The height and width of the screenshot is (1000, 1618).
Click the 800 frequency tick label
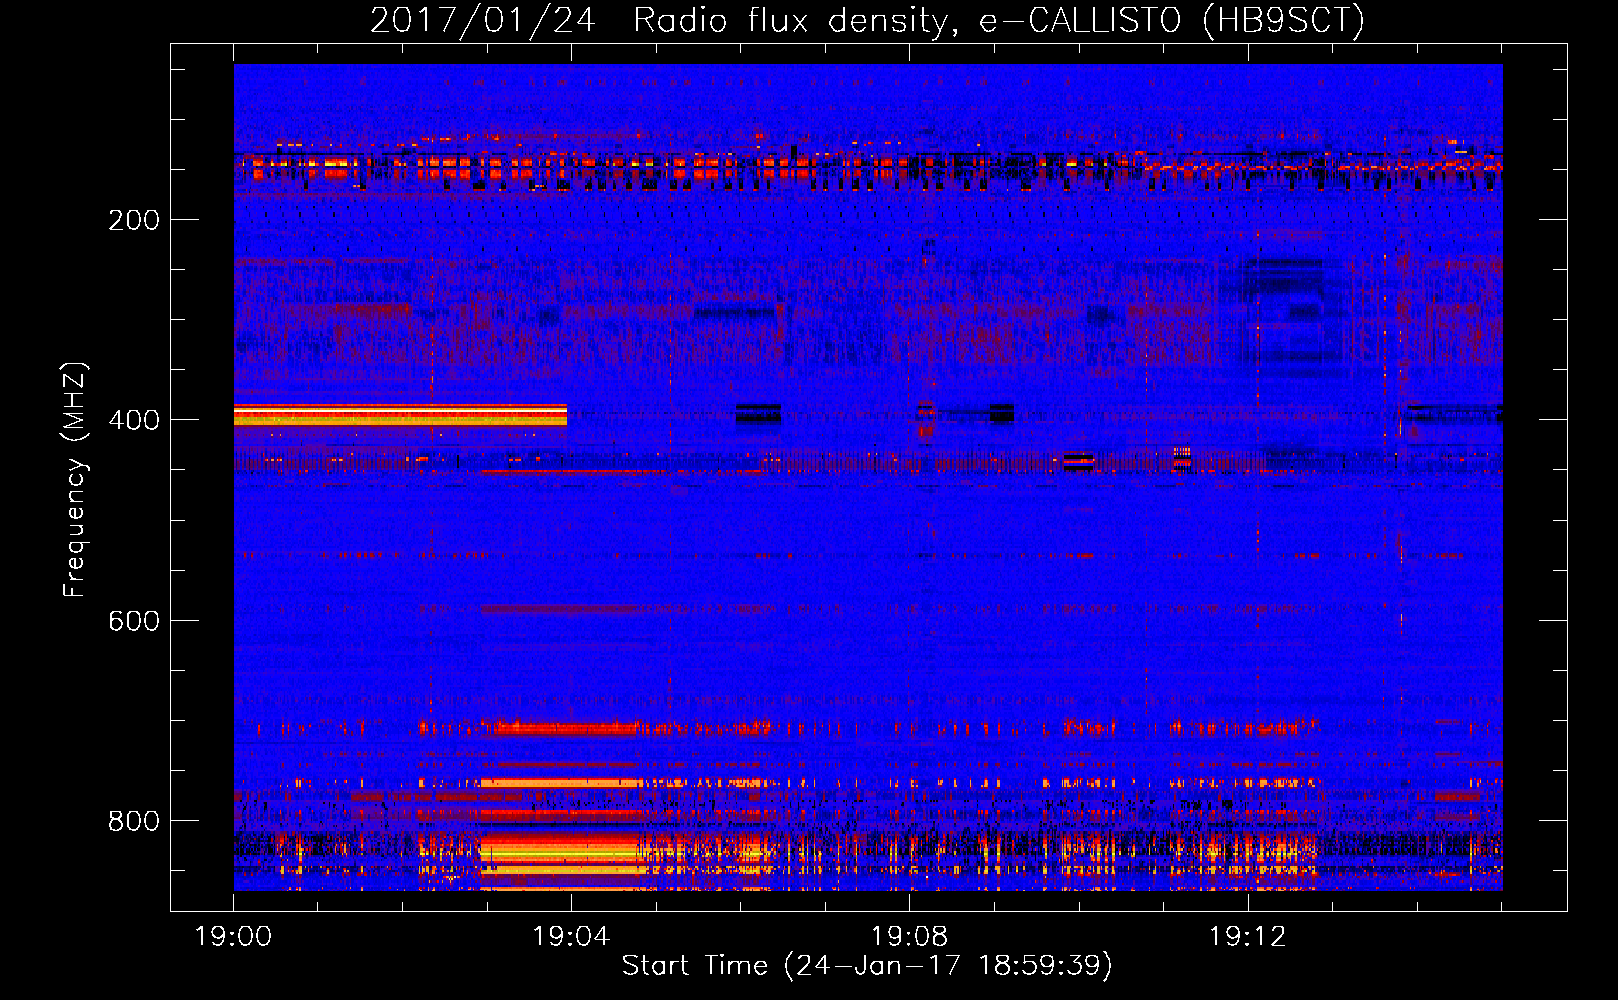pos(134,821)
